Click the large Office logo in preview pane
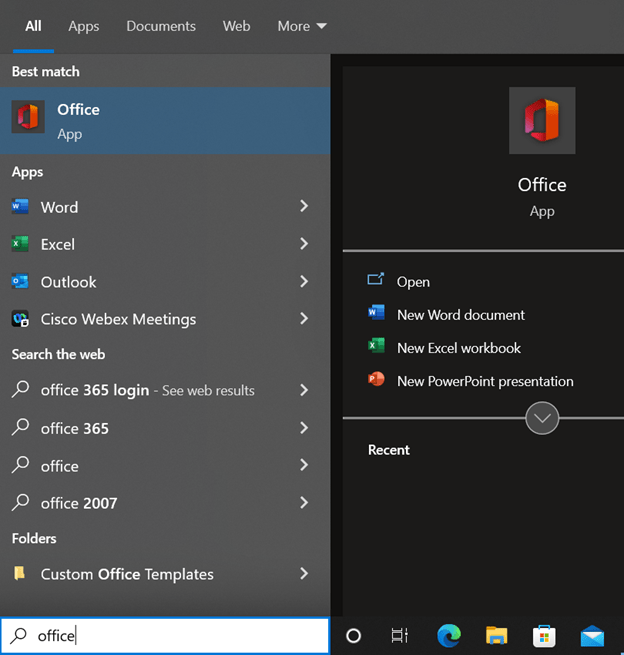The image size is (624, 655). (542, 120)
